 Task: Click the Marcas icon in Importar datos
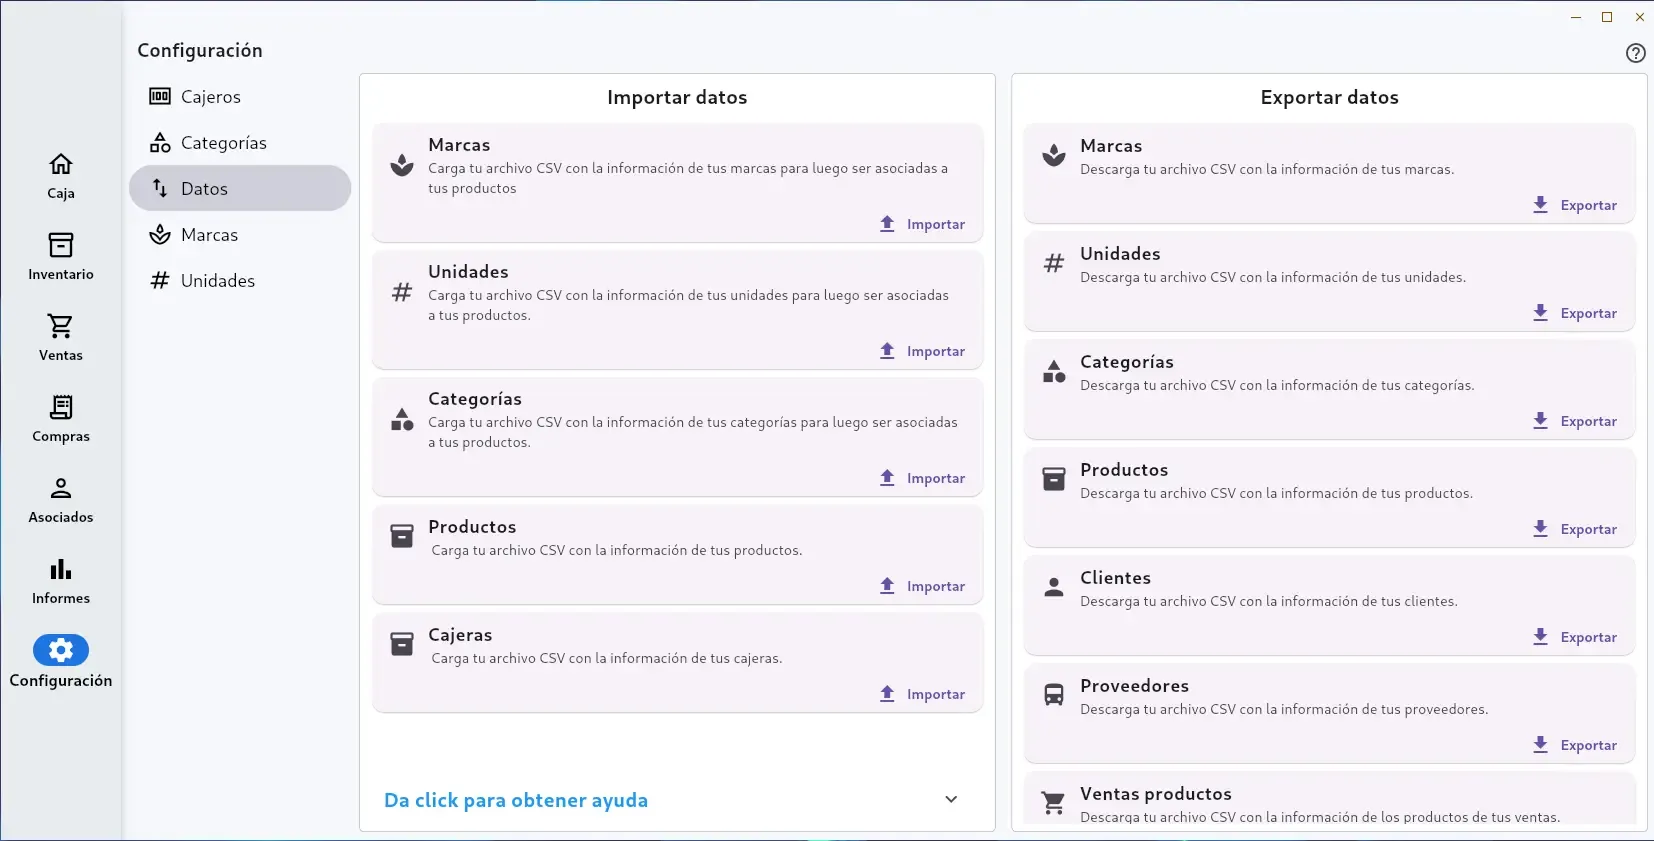[x=402, y=165]
